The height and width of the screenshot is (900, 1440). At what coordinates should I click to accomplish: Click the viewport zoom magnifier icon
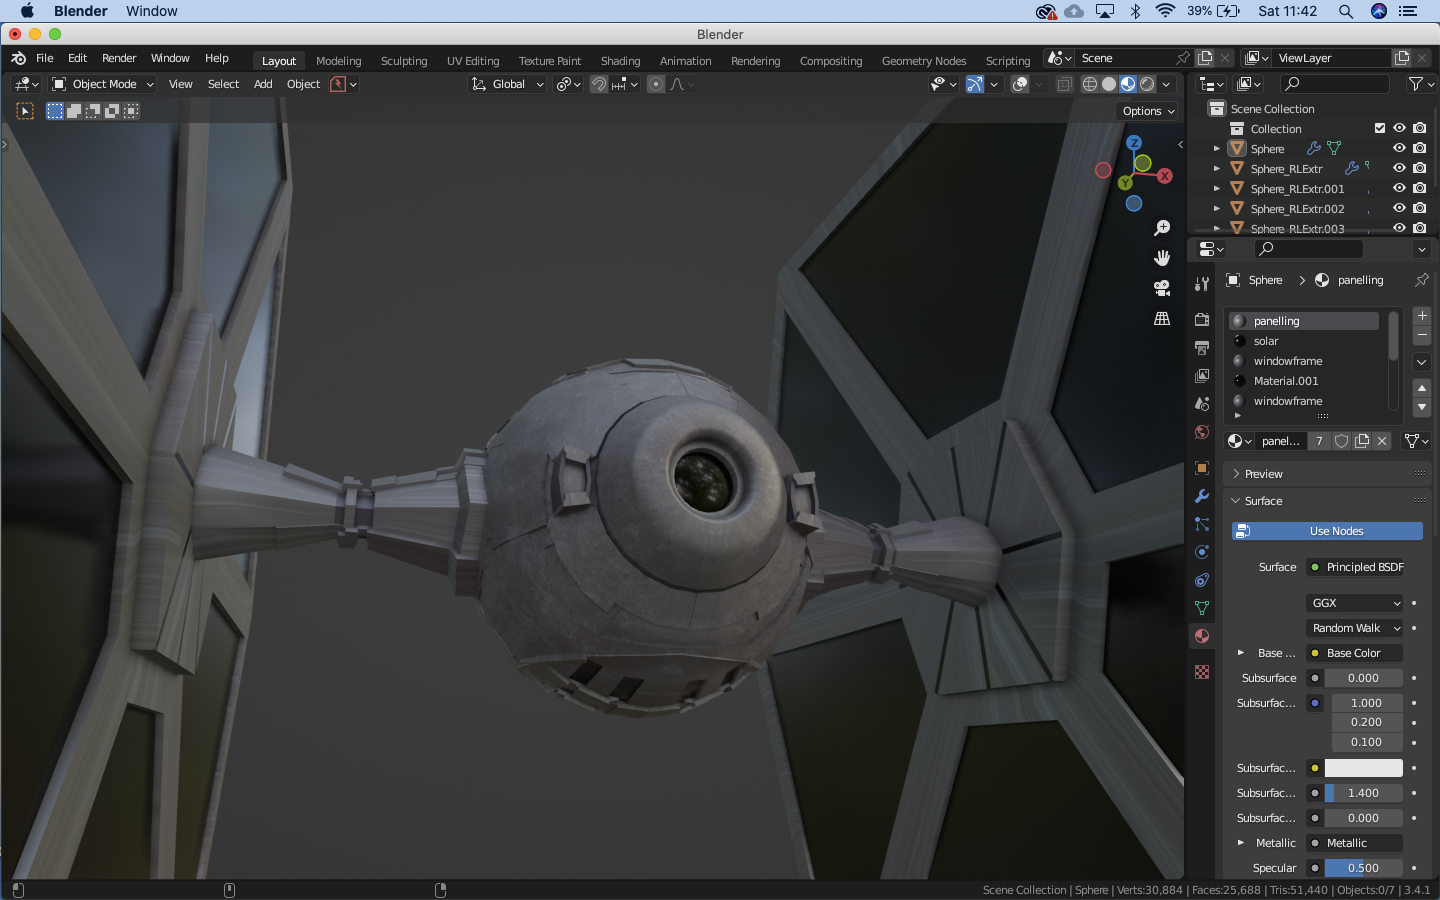1162,228
